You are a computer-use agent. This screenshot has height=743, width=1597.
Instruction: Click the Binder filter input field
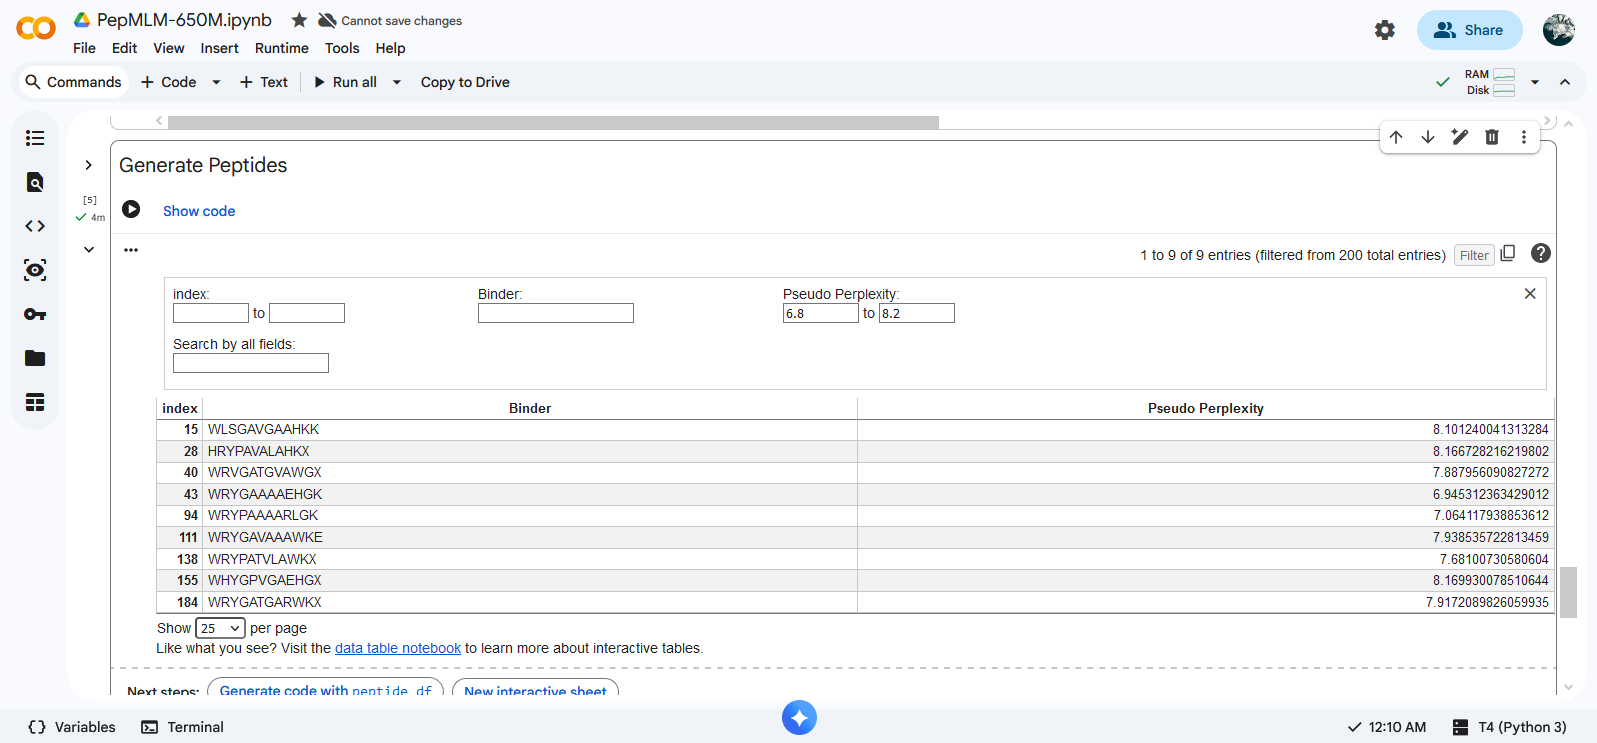(555, 313)
